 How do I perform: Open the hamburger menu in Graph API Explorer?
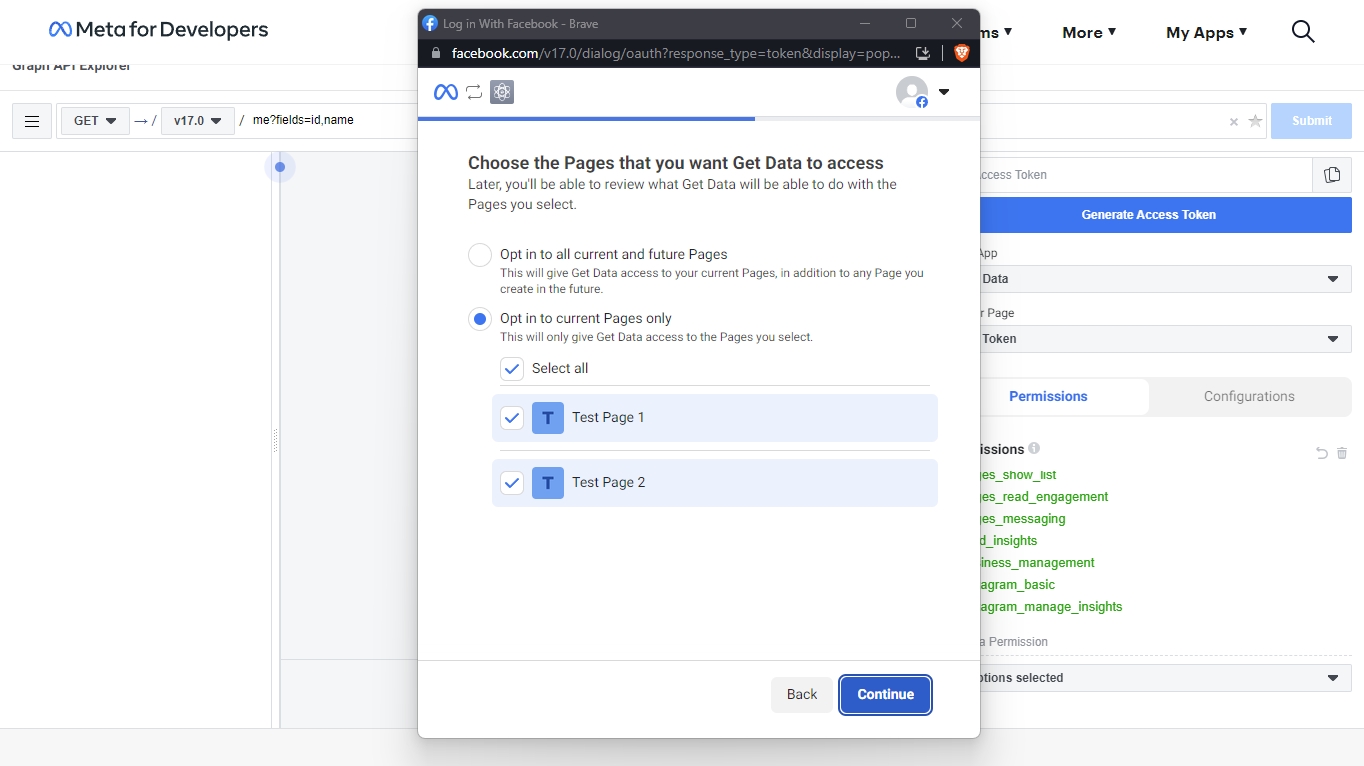pyautogui.click(x=32, y=121)
